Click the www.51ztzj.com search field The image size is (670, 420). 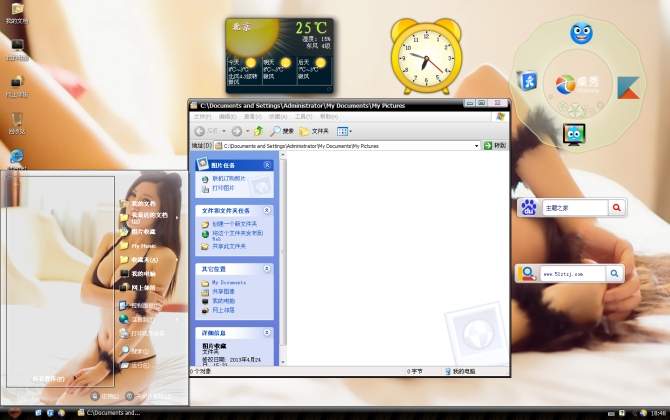click(x=573, y=274)
